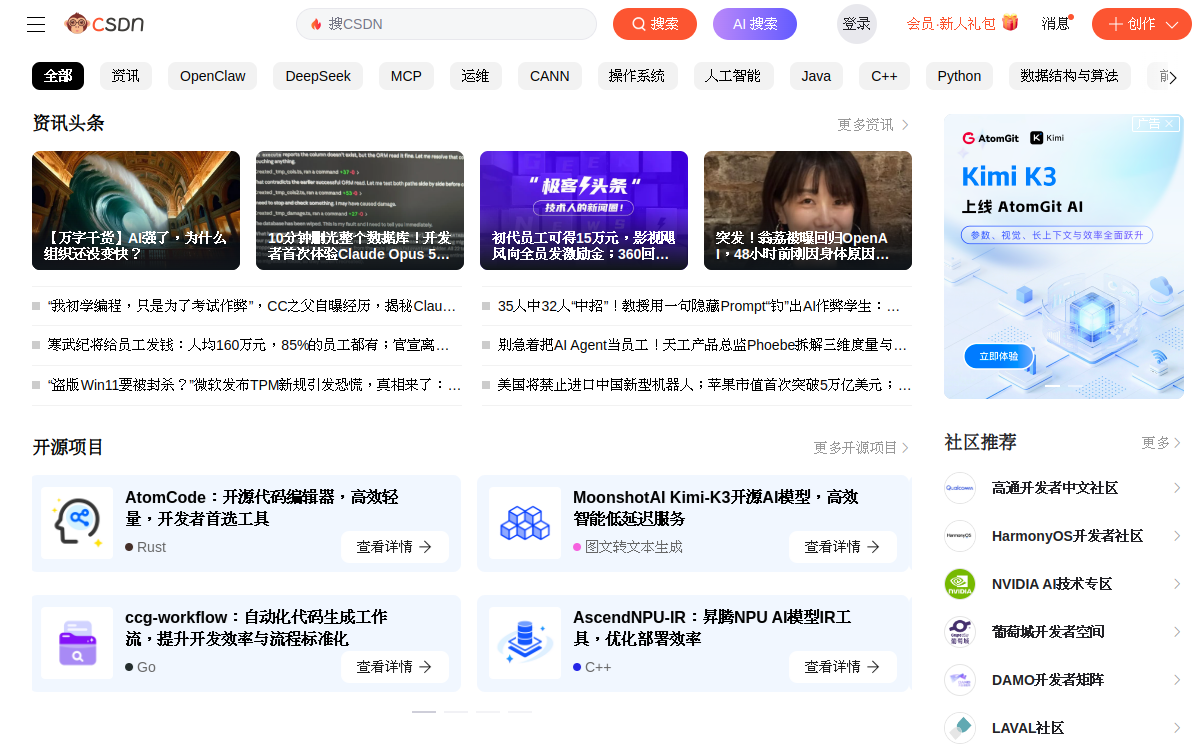Select the C++ tab

[884, 76]
